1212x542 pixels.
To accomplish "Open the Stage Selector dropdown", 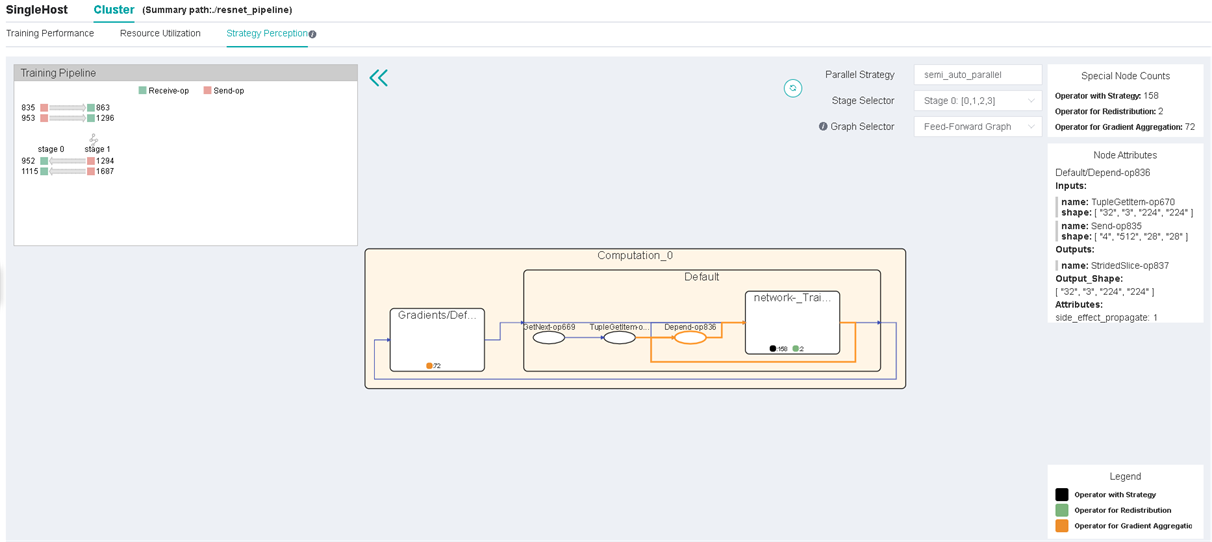I will point(977,101).
